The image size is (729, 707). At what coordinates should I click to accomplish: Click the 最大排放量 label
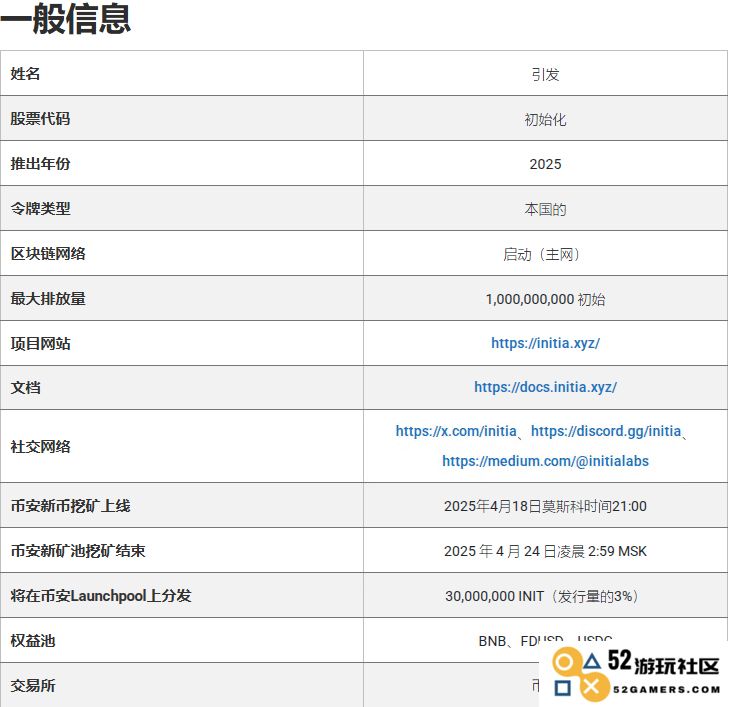(48, 298)
